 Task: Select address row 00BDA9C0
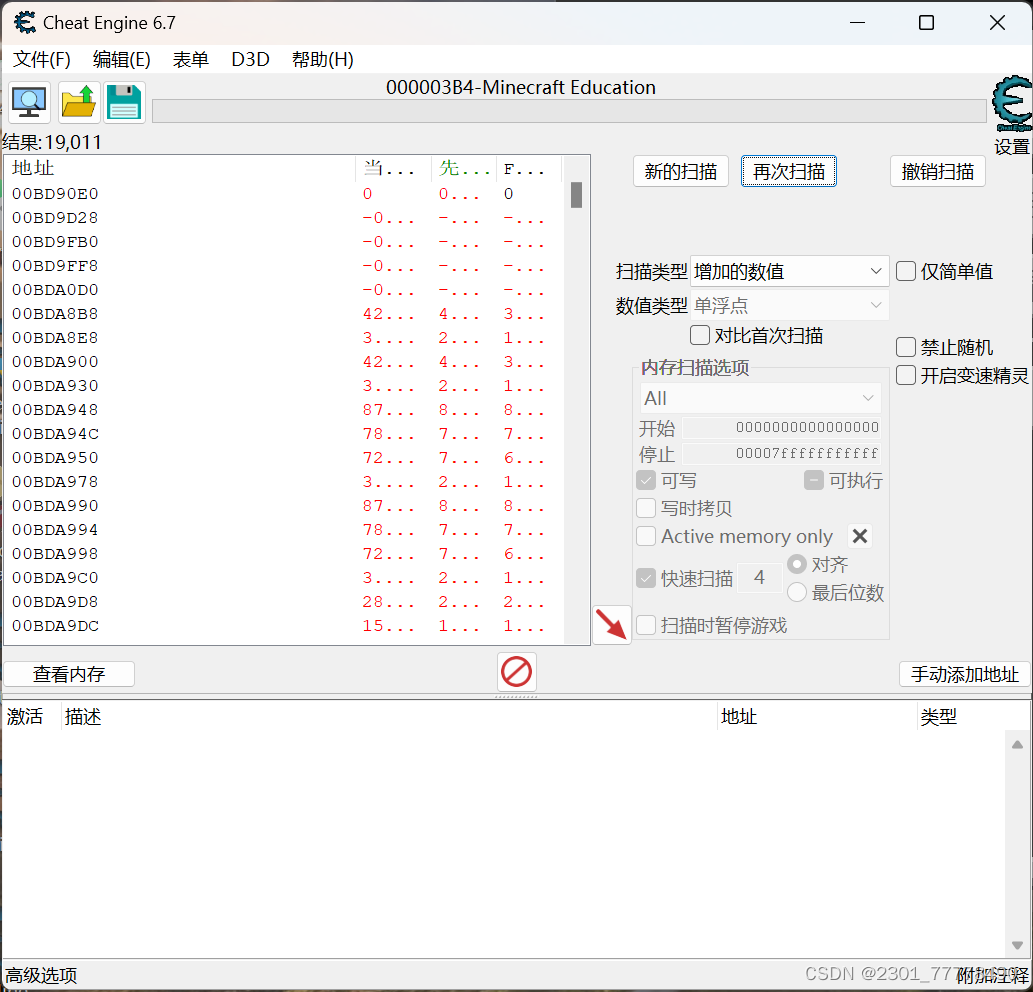(284, 578)
